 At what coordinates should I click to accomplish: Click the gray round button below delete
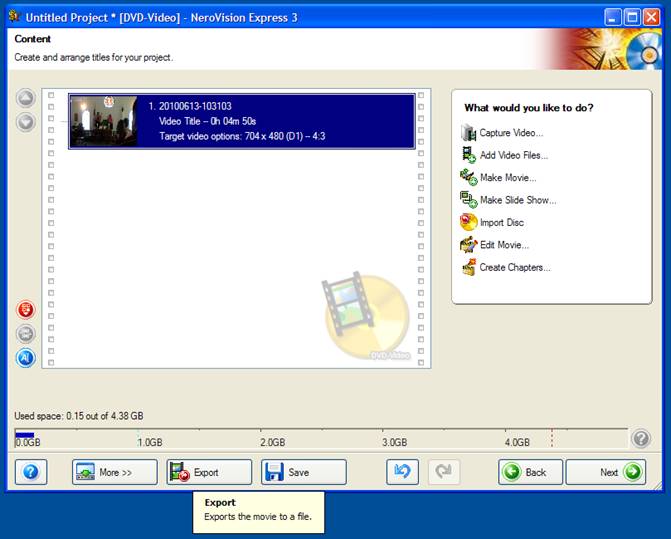click(x=26, y=334)
